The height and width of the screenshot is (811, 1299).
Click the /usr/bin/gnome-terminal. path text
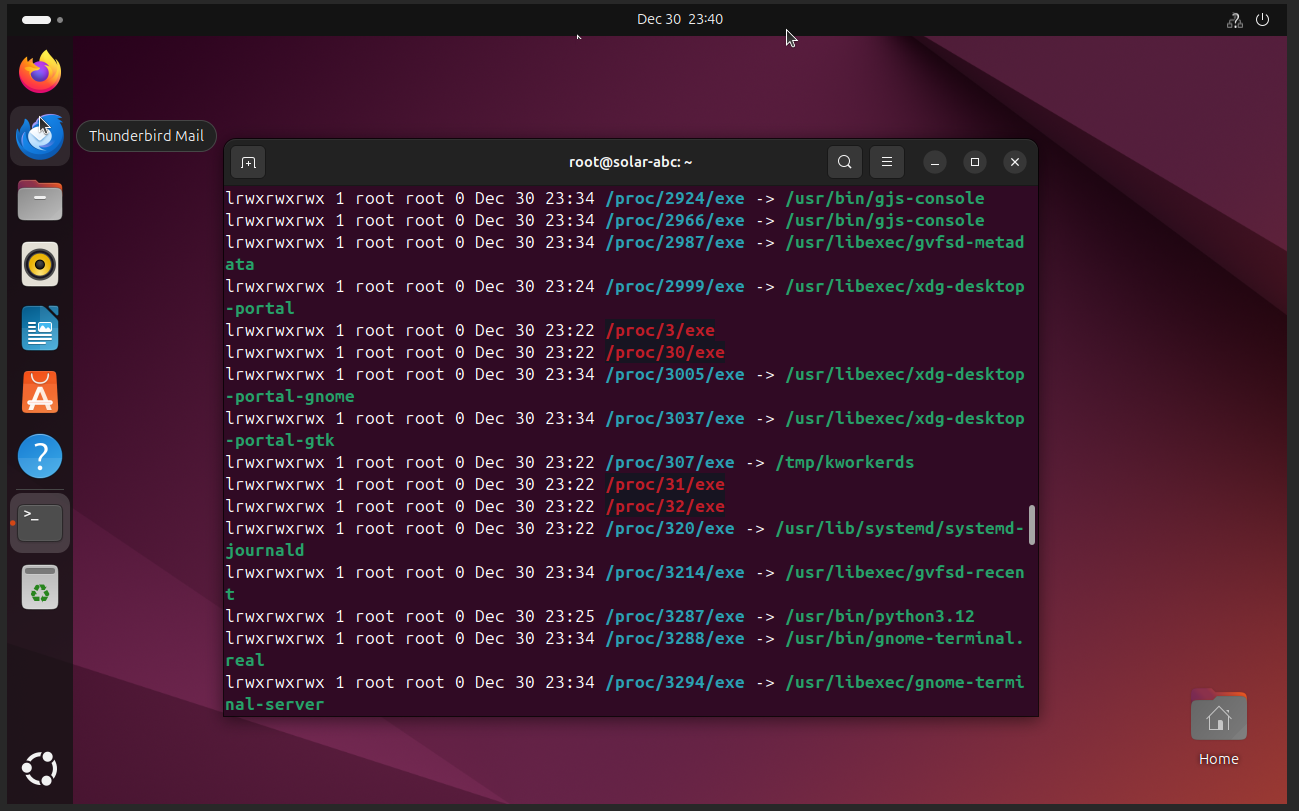tap(905, 638)
